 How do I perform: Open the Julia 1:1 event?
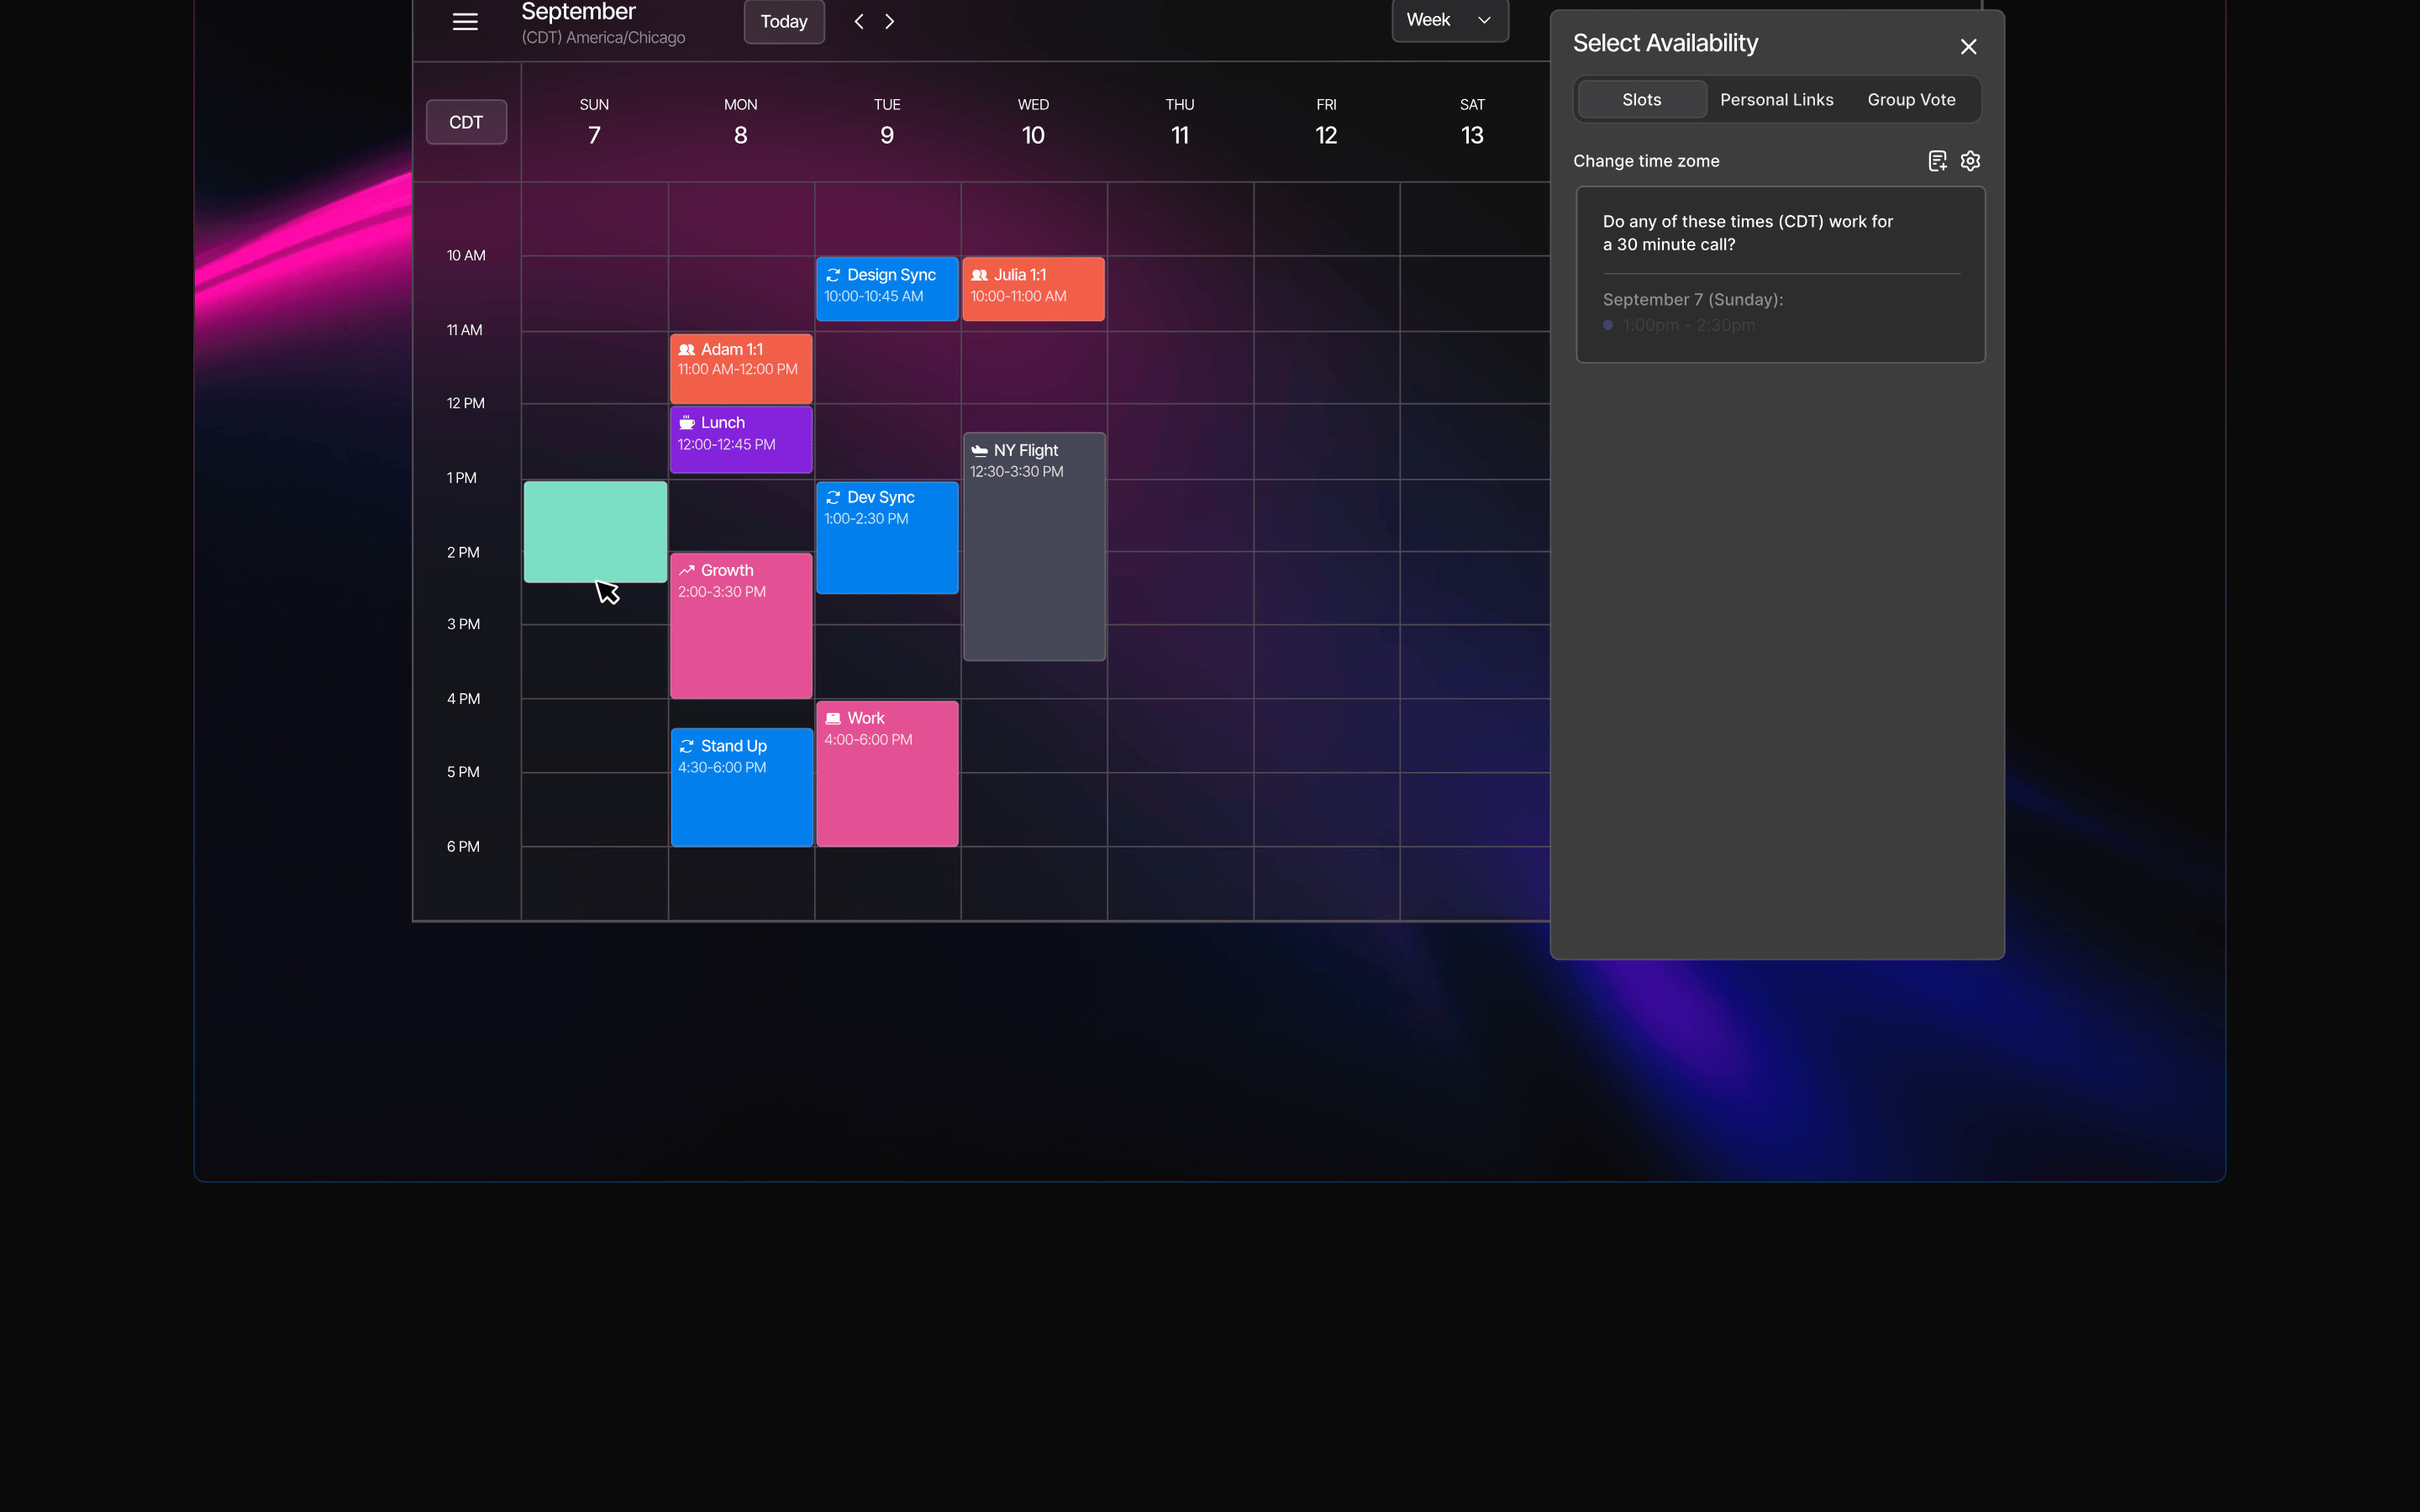[1033, 288]
